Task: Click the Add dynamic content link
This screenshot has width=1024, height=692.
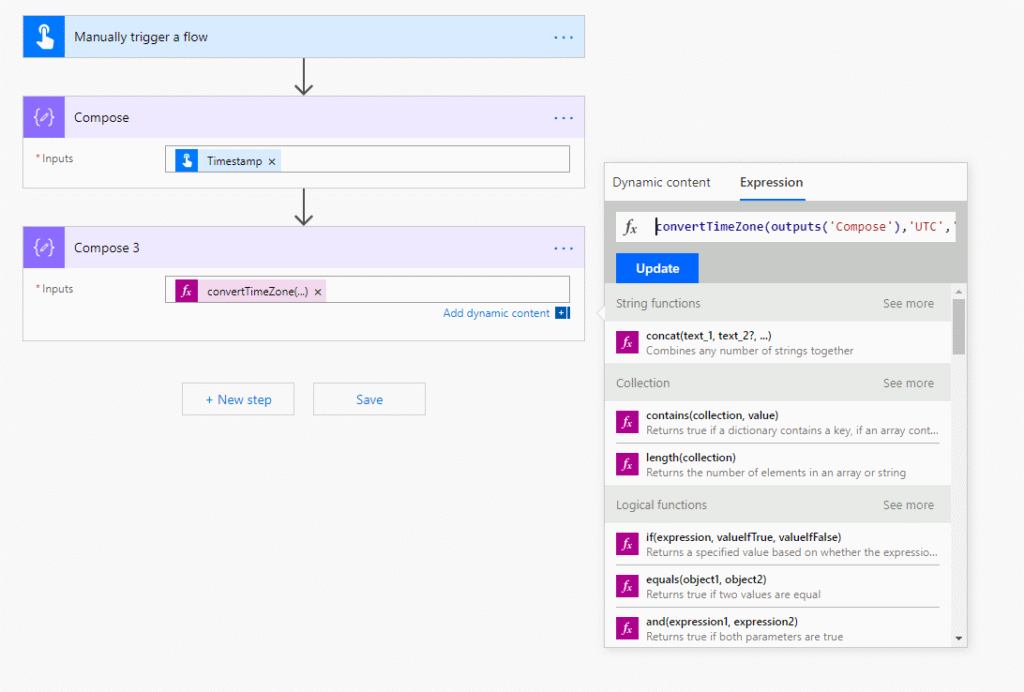Action: (496, 313)
